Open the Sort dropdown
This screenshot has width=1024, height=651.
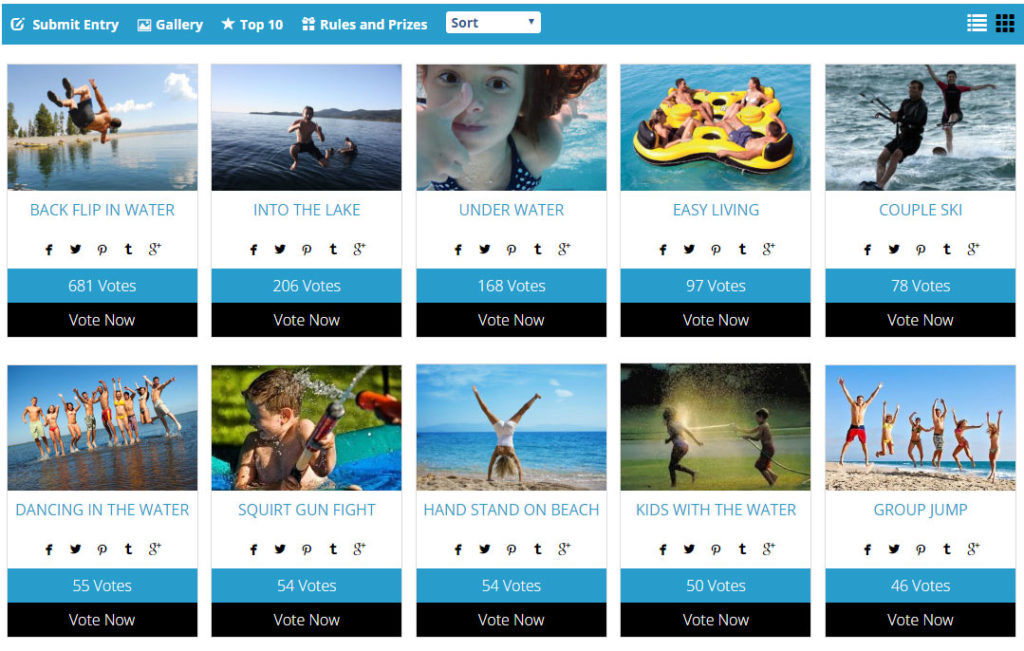click(x=493, y=23)
